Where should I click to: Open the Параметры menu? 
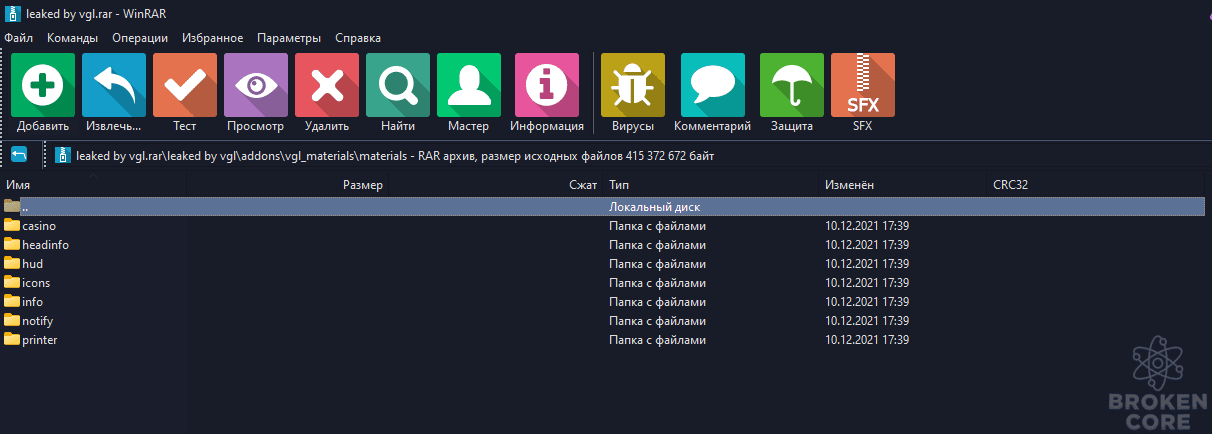[289, 38]
